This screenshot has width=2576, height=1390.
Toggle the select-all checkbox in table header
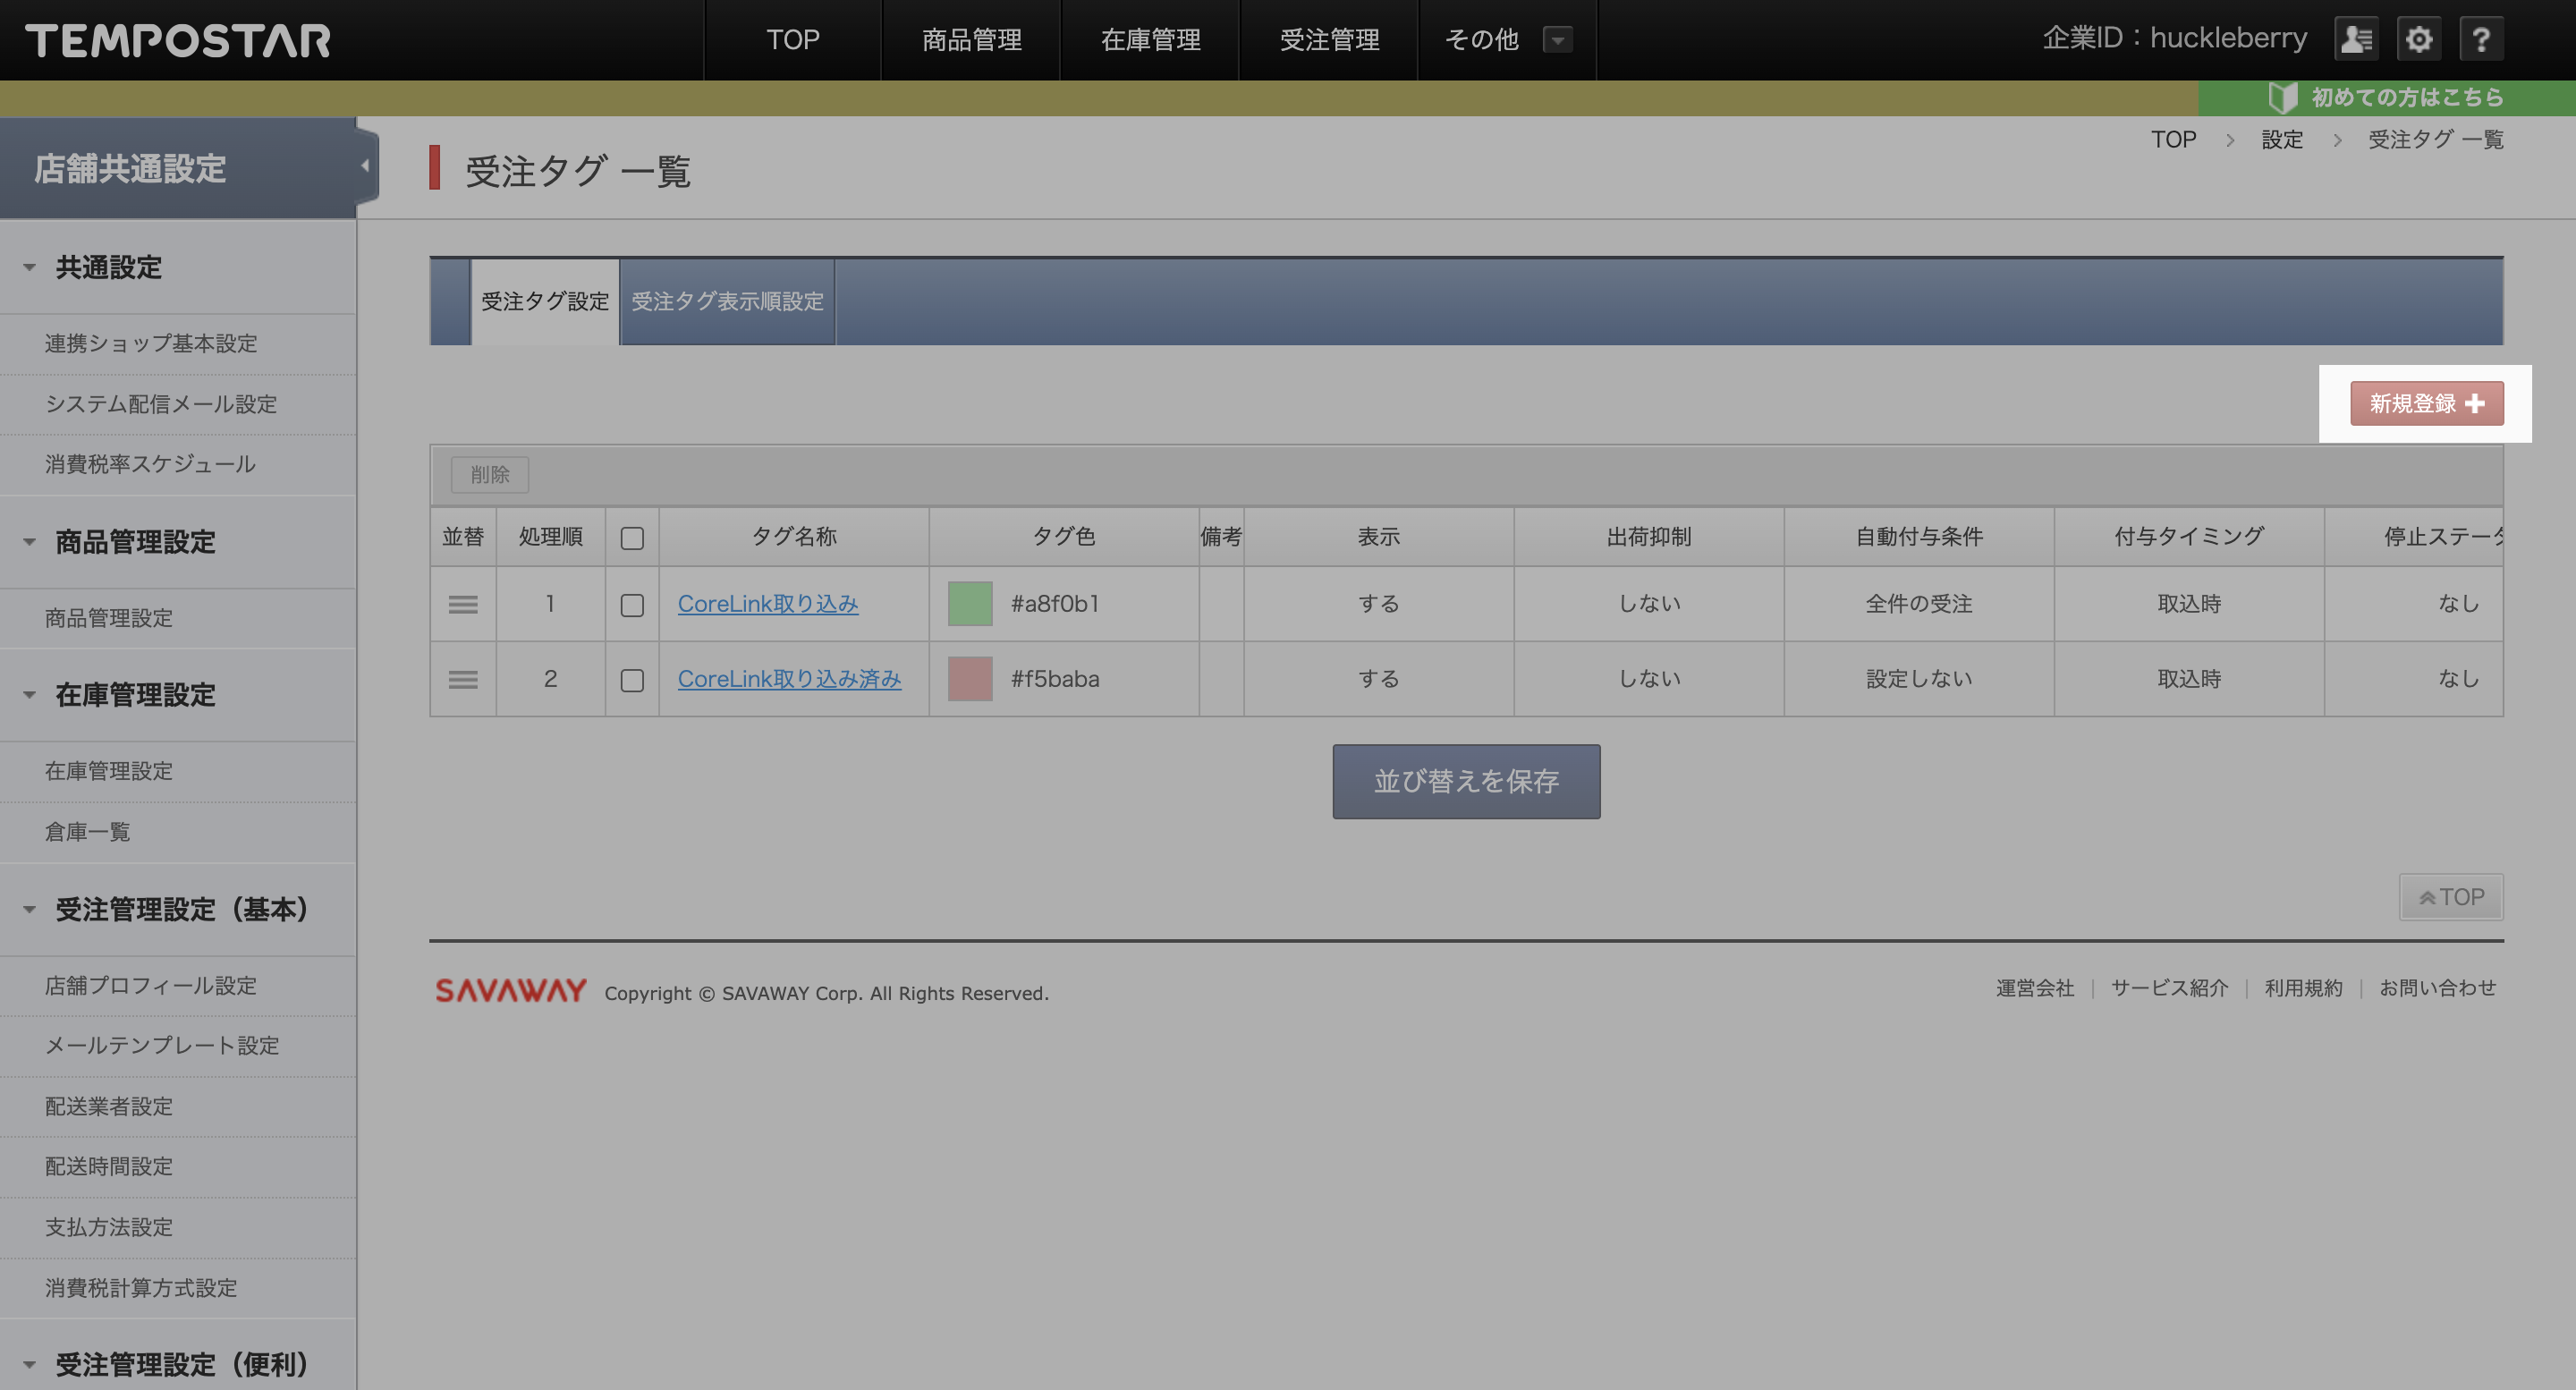tap(632, 538)
